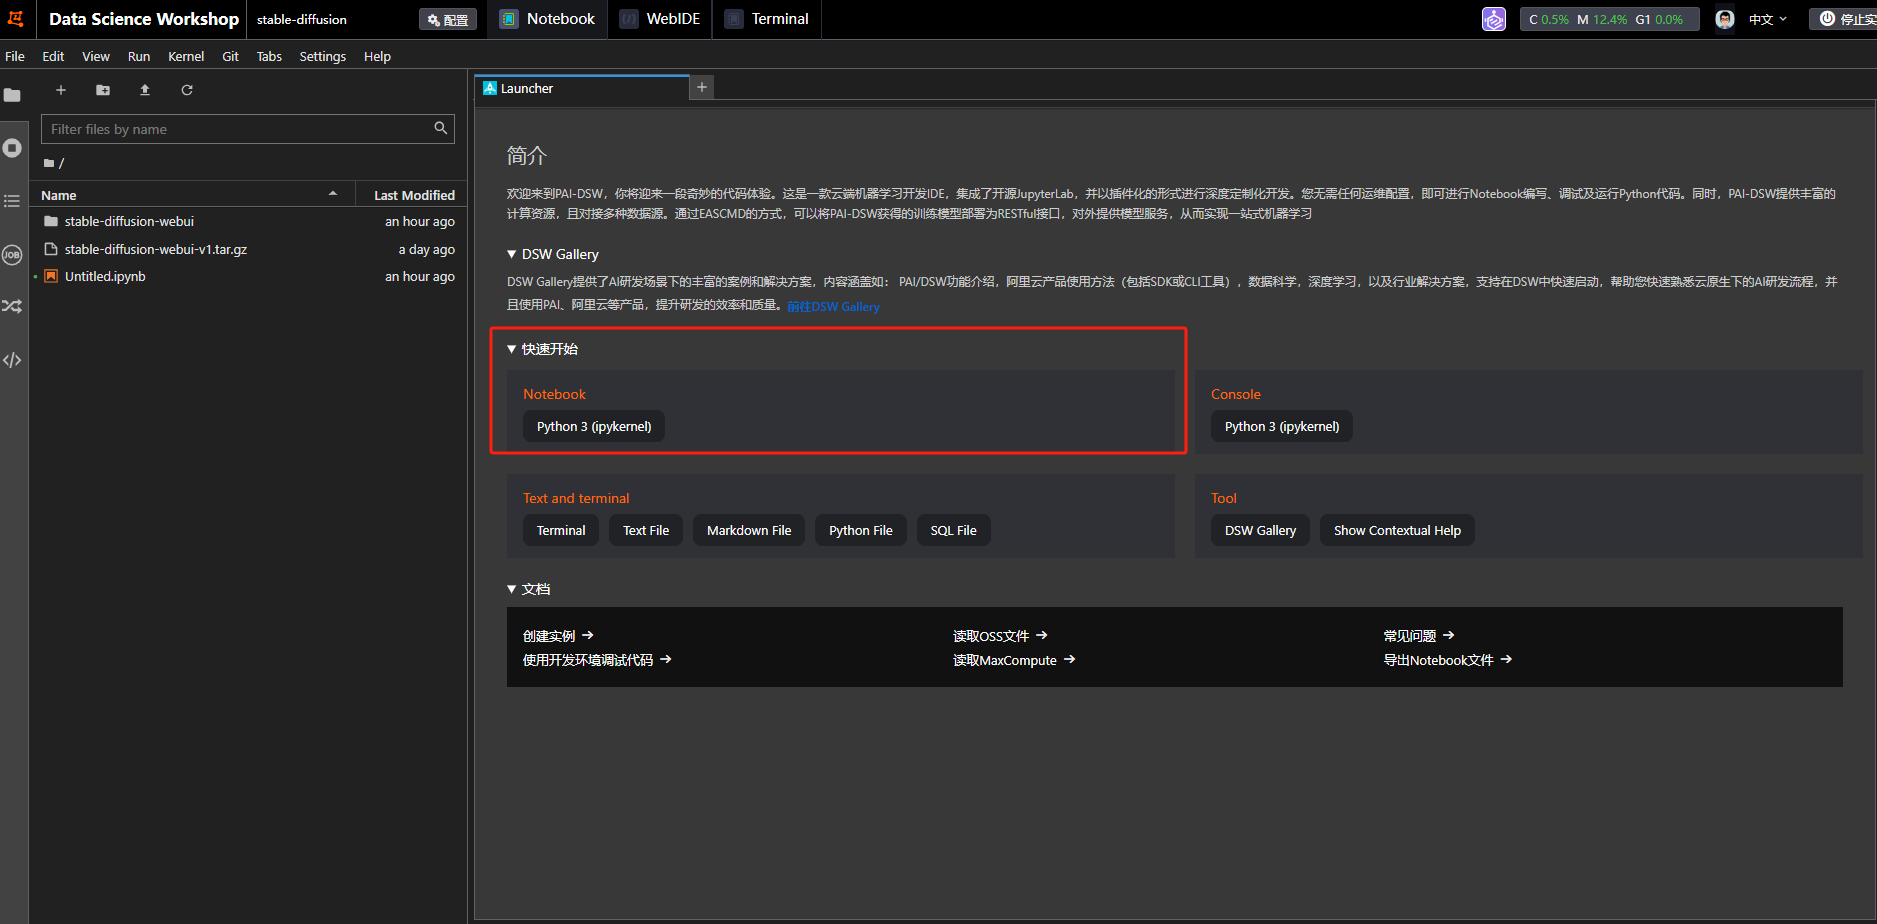Viewport: 1877px width, 924px height.
Task: Launch a Python 3 (ipykernel) Console
Action: (x=1282, y=426)
